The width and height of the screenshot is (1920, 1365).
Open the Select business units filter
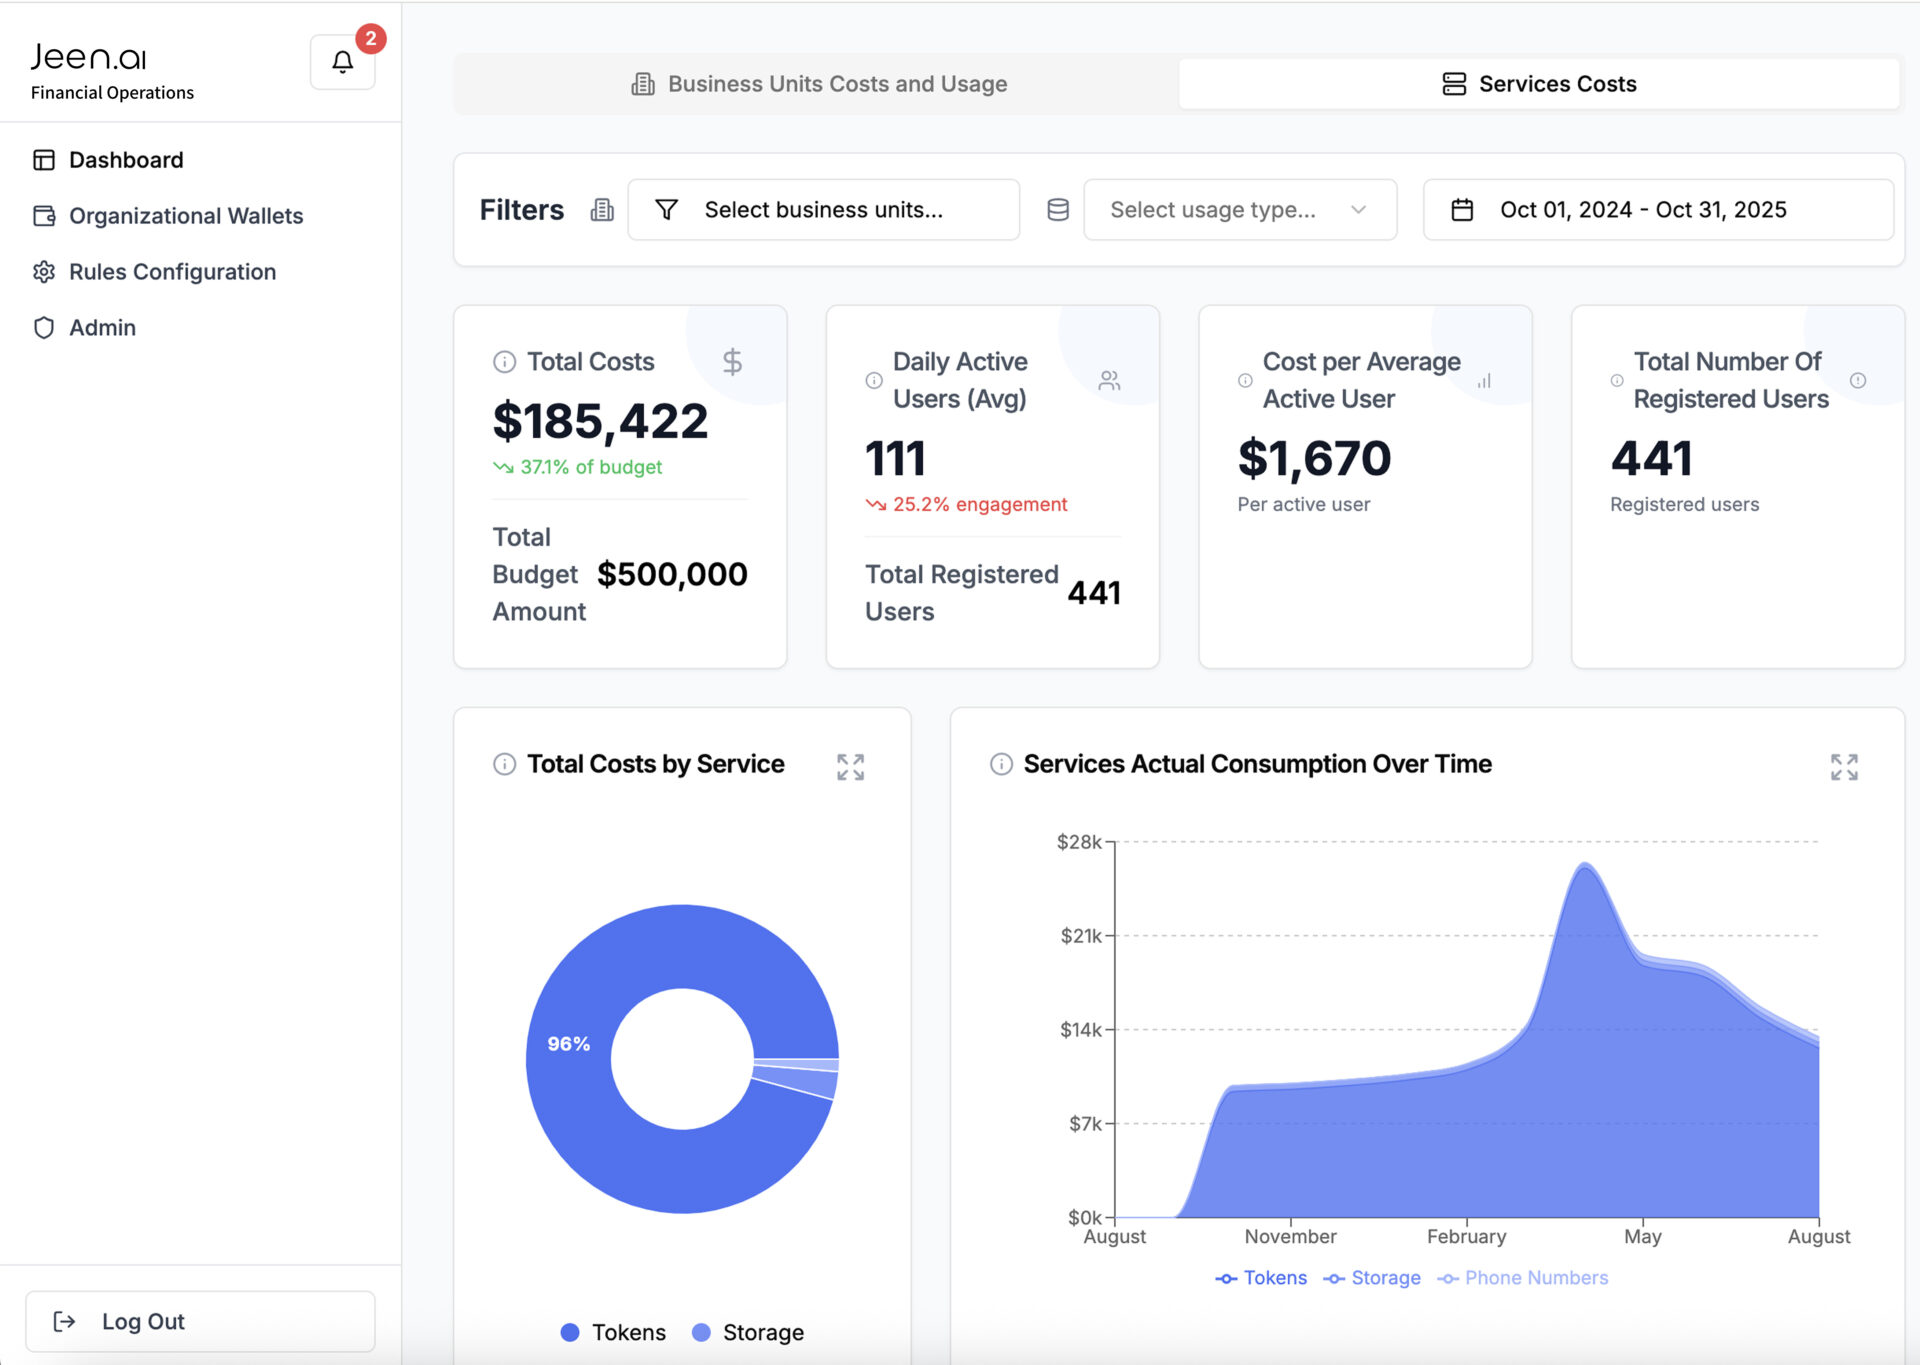[823, 210]
